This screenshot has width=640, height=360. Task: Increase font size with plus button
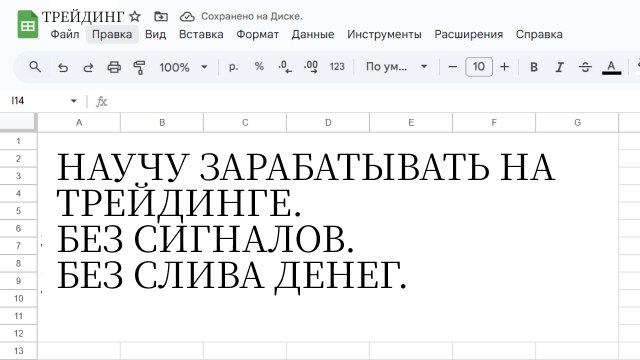504,67
